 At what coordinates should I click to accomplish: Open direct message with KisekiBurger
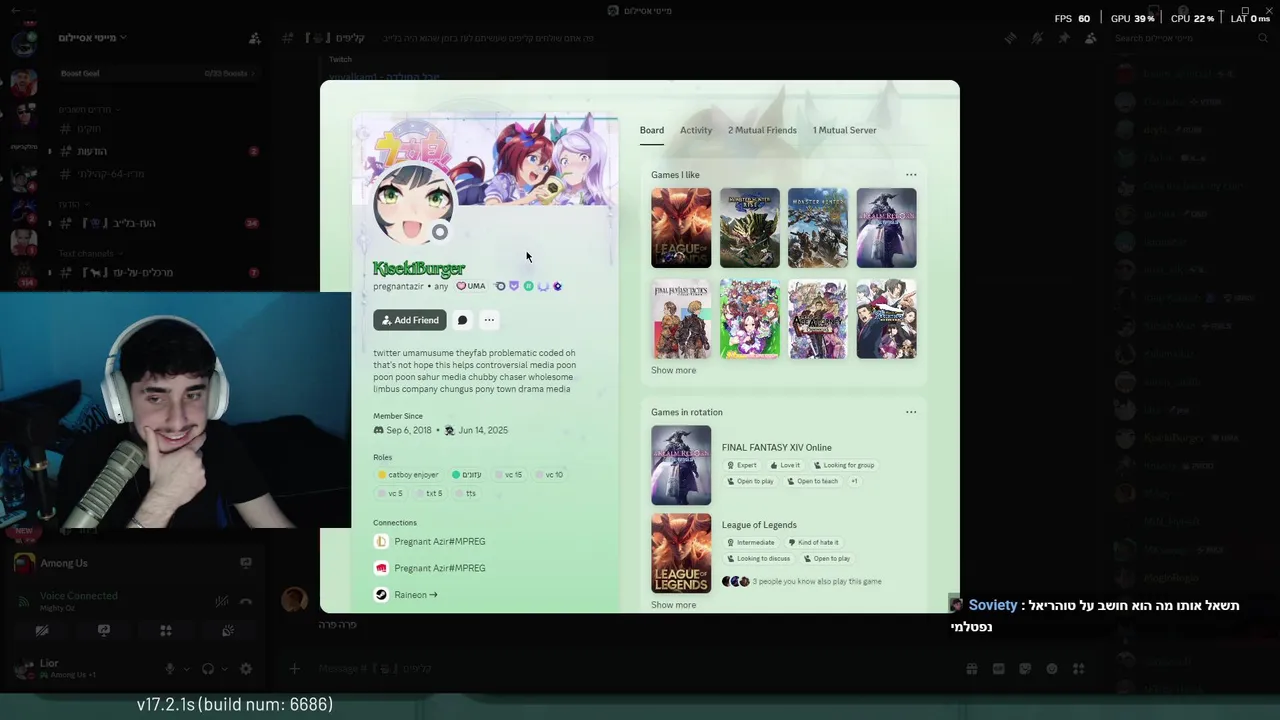click(x=462, y=320)
